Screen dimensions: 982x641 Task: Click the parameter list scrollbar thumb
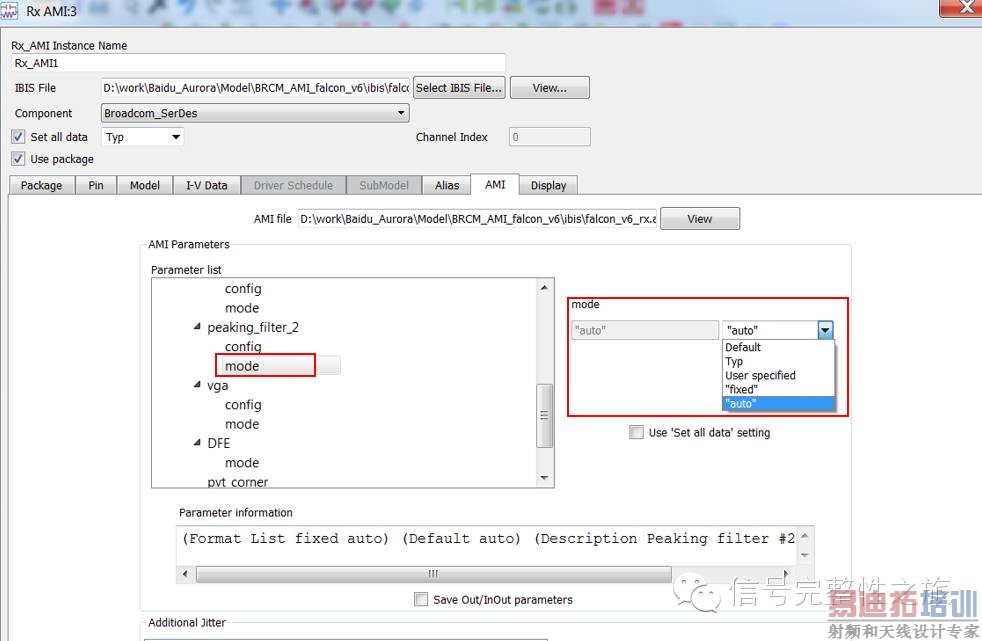coord(544,415)
